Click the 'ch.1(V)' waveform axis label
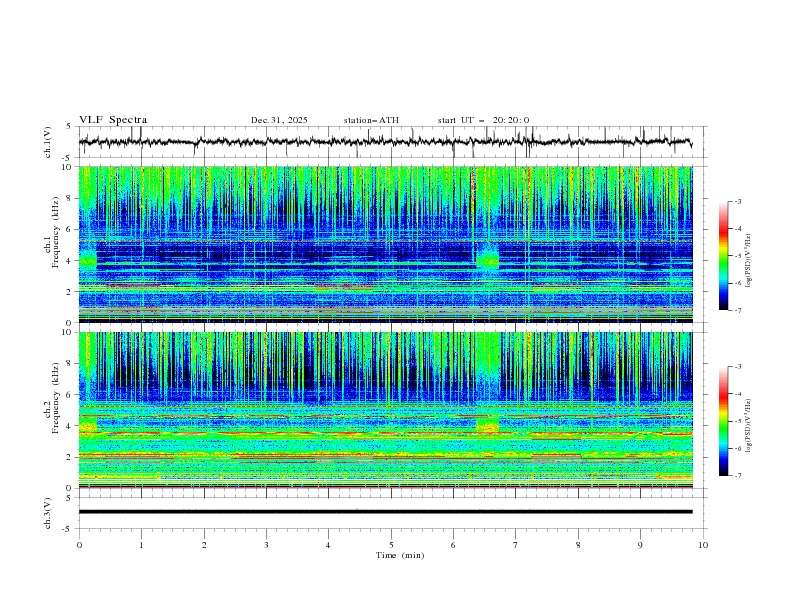The image size is (792, 612). point(48,142)
